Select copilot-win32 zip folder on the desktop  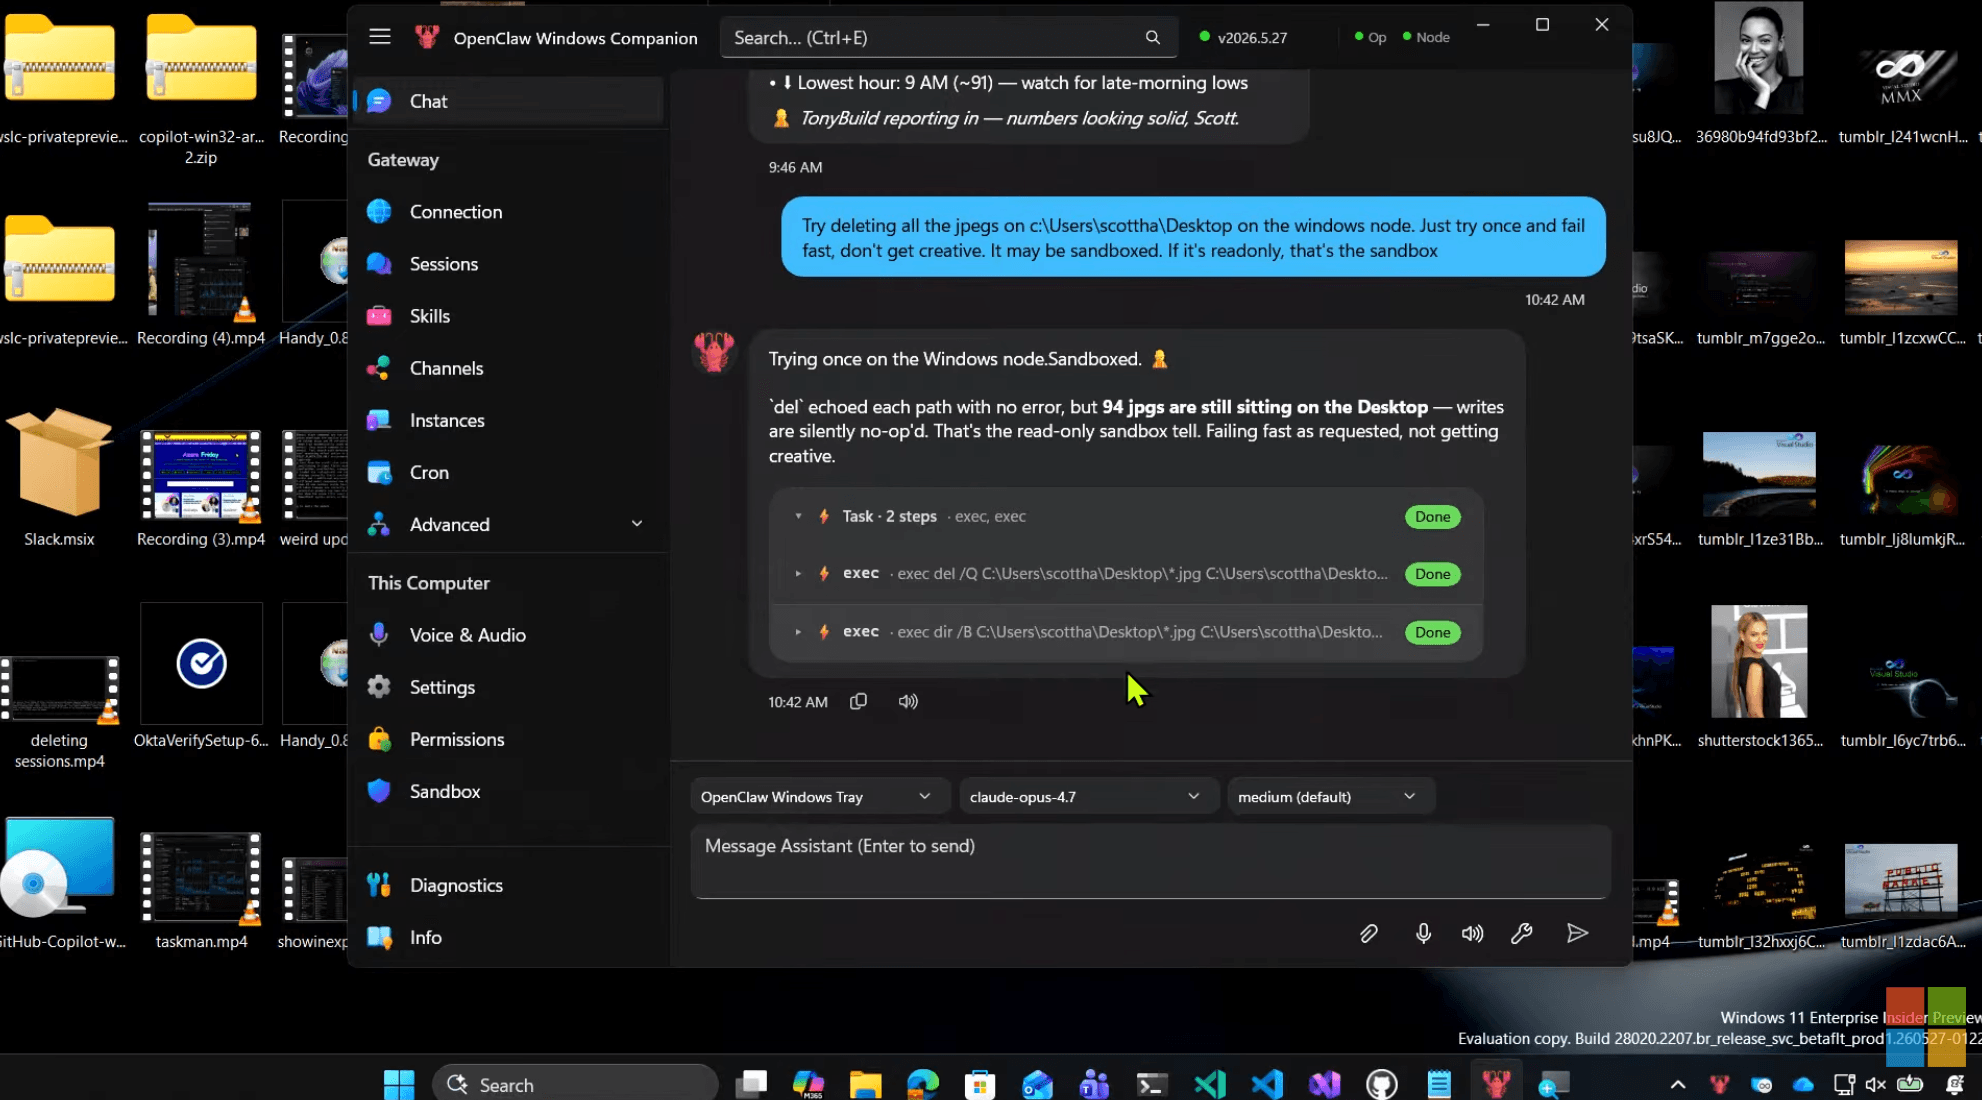201,88
